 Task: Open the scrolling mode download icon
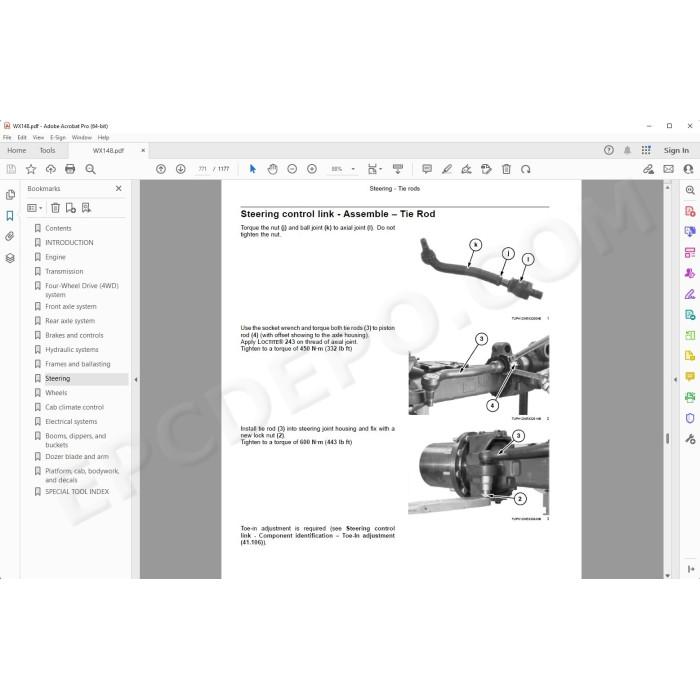point(397,169)
